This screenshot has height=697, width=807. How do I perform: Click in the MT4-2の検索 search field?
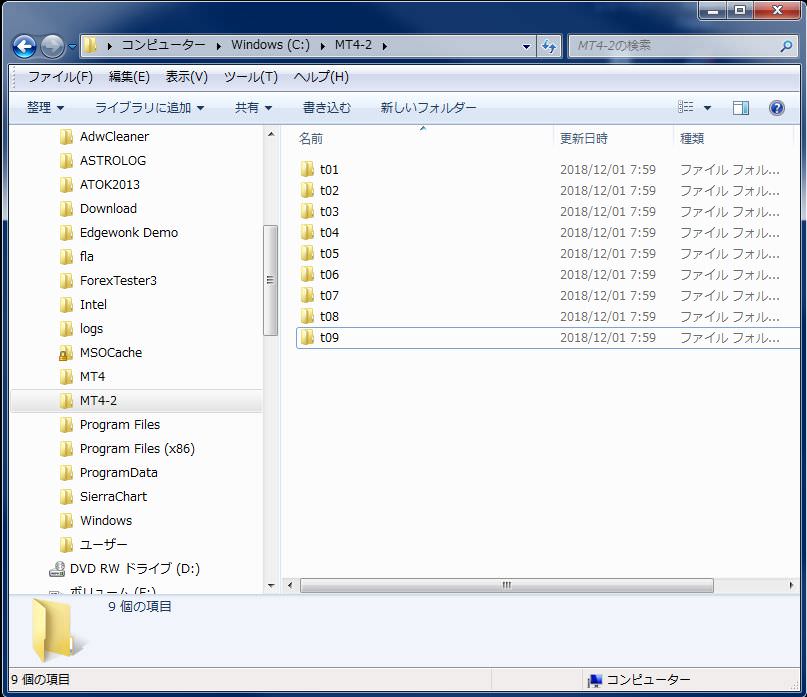pyautogui.click(x=670, y=46)
